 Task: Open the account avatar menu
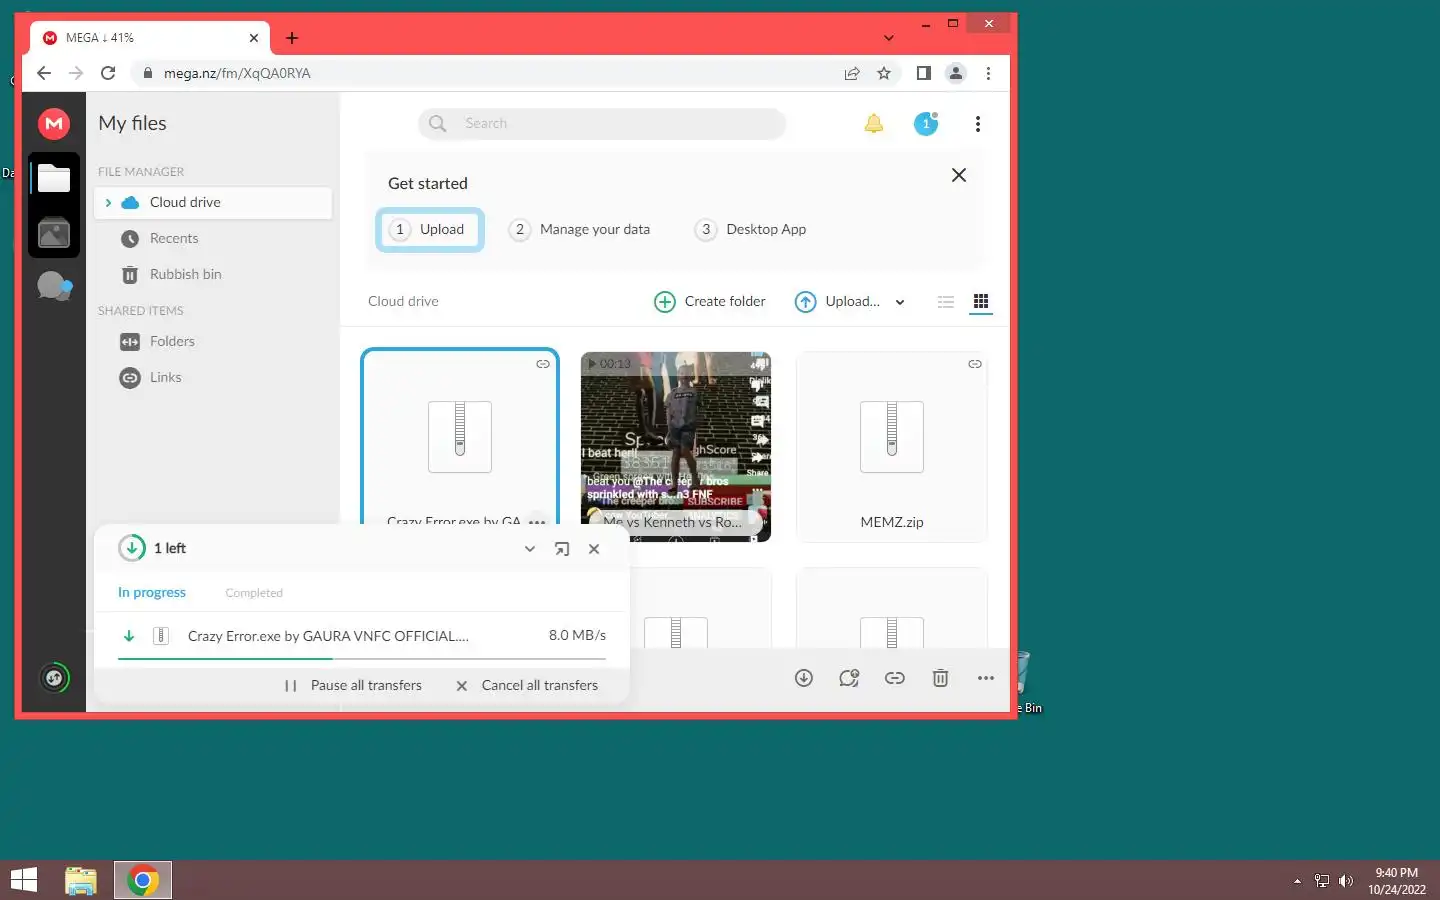point(926,123)
